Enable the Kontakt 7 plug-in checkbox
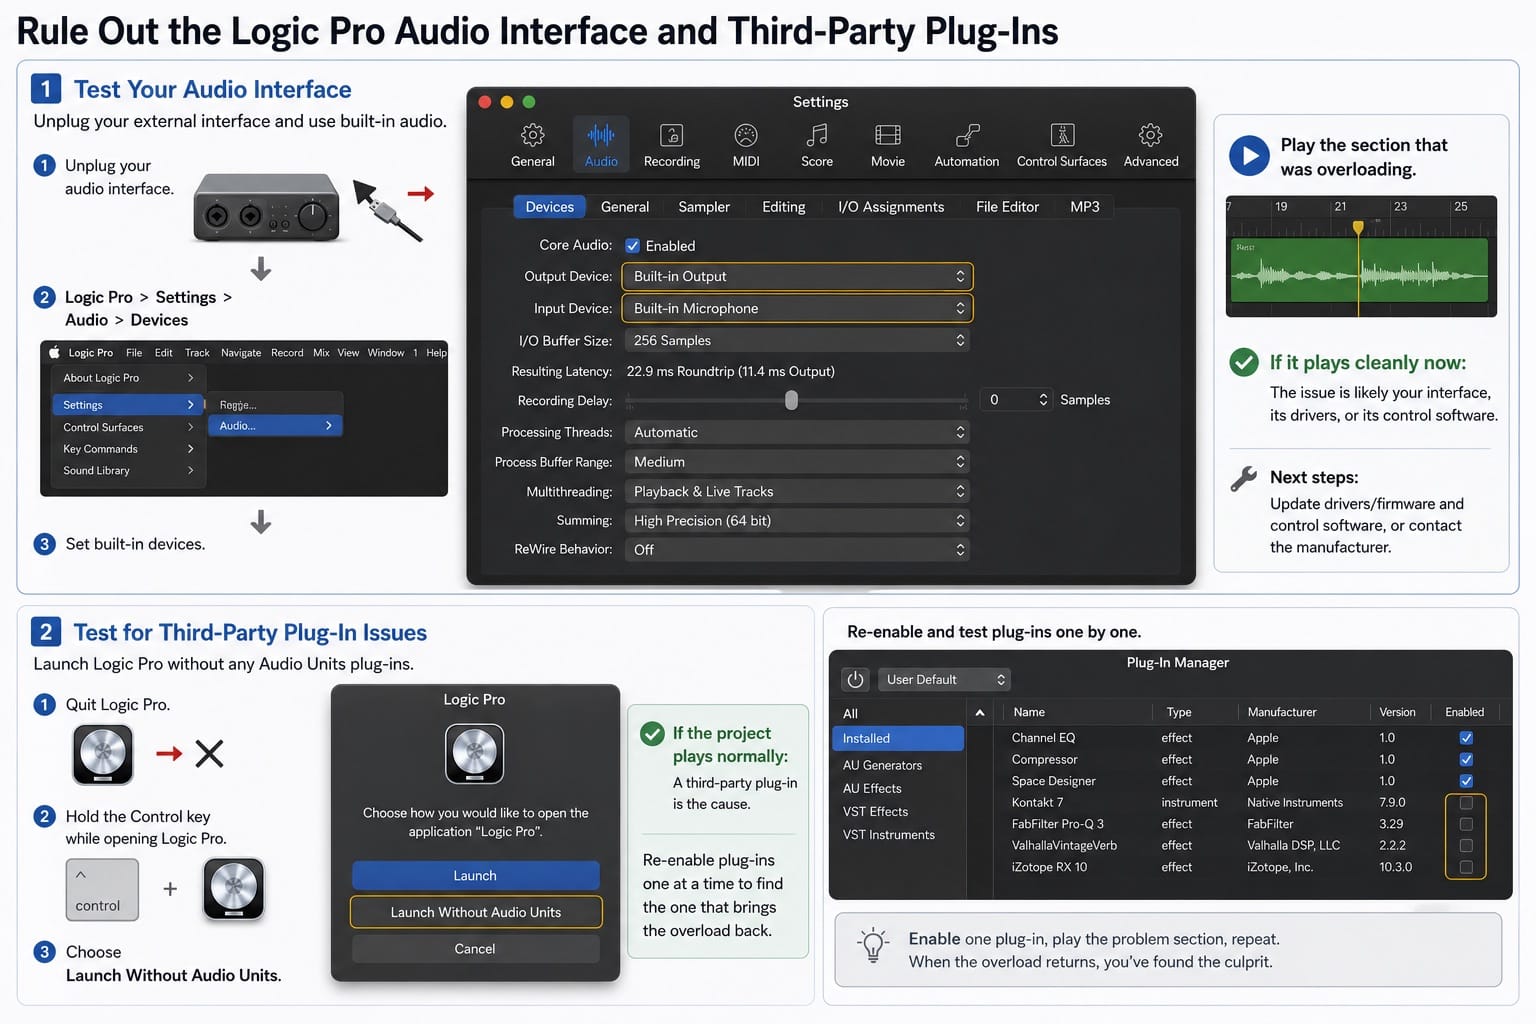The height and width of the screenshot is (1024, 1536). point(1466,803)
